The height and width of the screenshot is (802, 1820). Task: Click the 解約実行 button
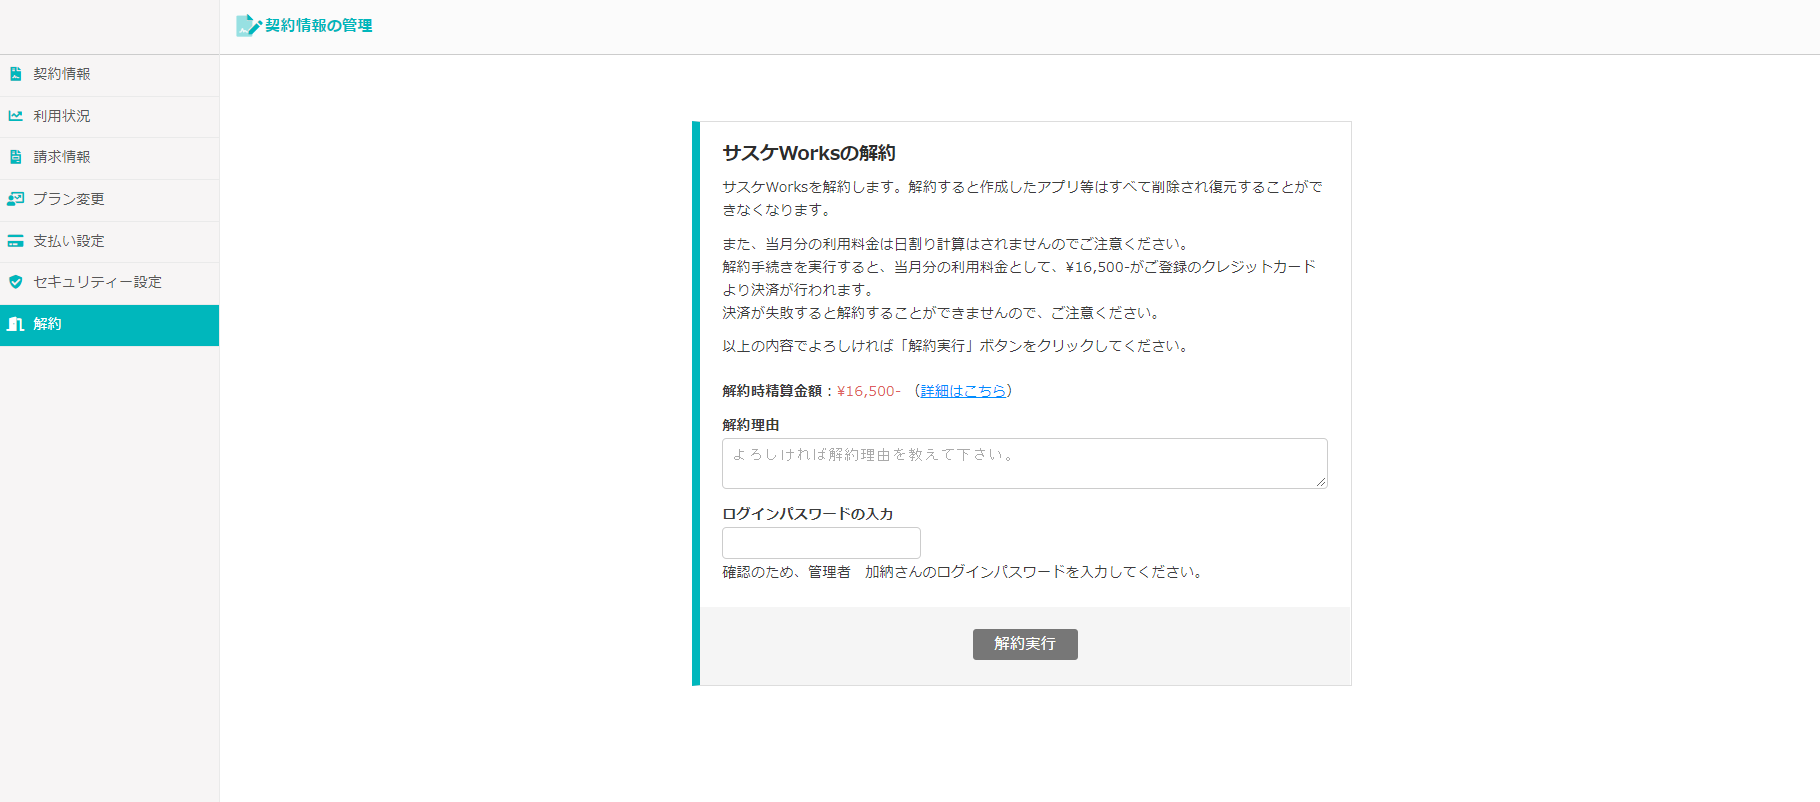(1025, 644)
